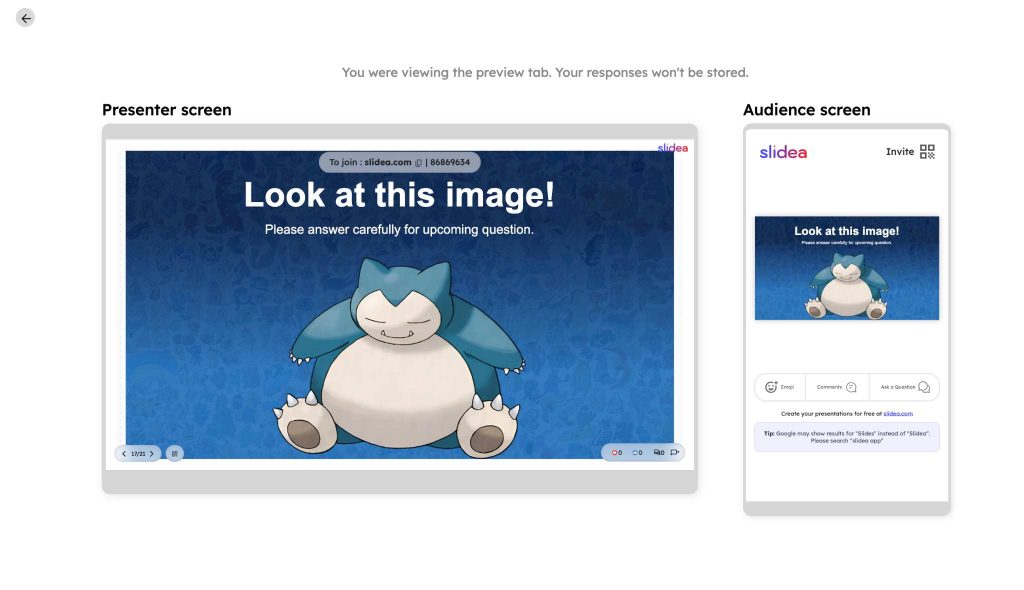Go to previous slide with left chevron

124,453
